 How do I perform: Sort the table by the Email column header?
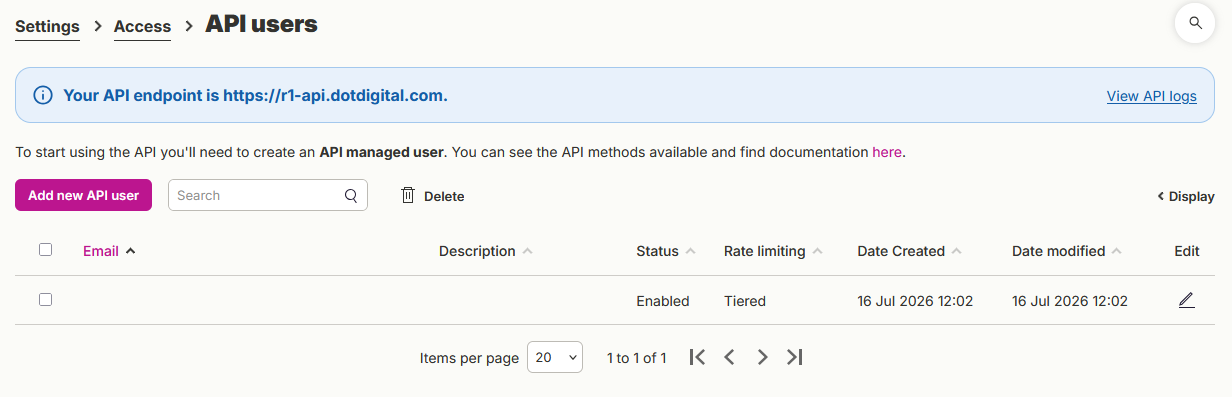tap(101, 251)
